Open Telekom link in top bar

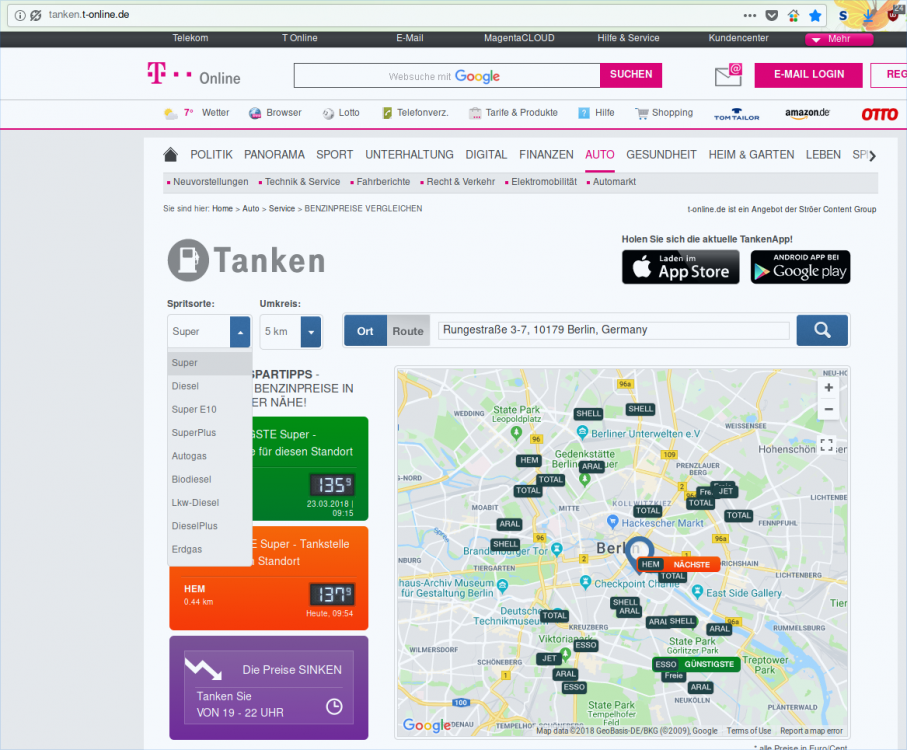(190, 38)
